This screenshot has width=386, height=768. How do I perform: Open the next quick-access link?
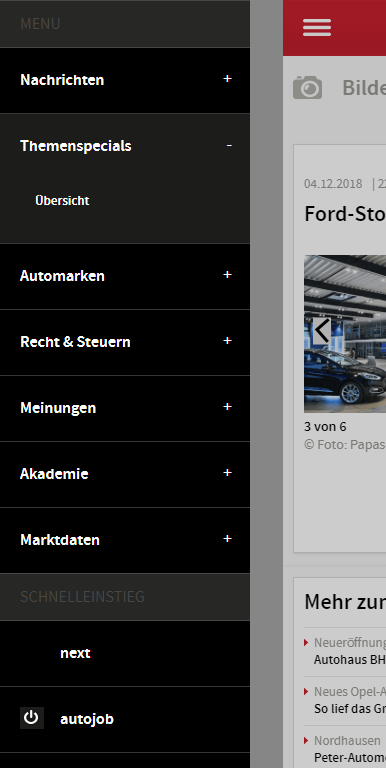click(75, 653)
